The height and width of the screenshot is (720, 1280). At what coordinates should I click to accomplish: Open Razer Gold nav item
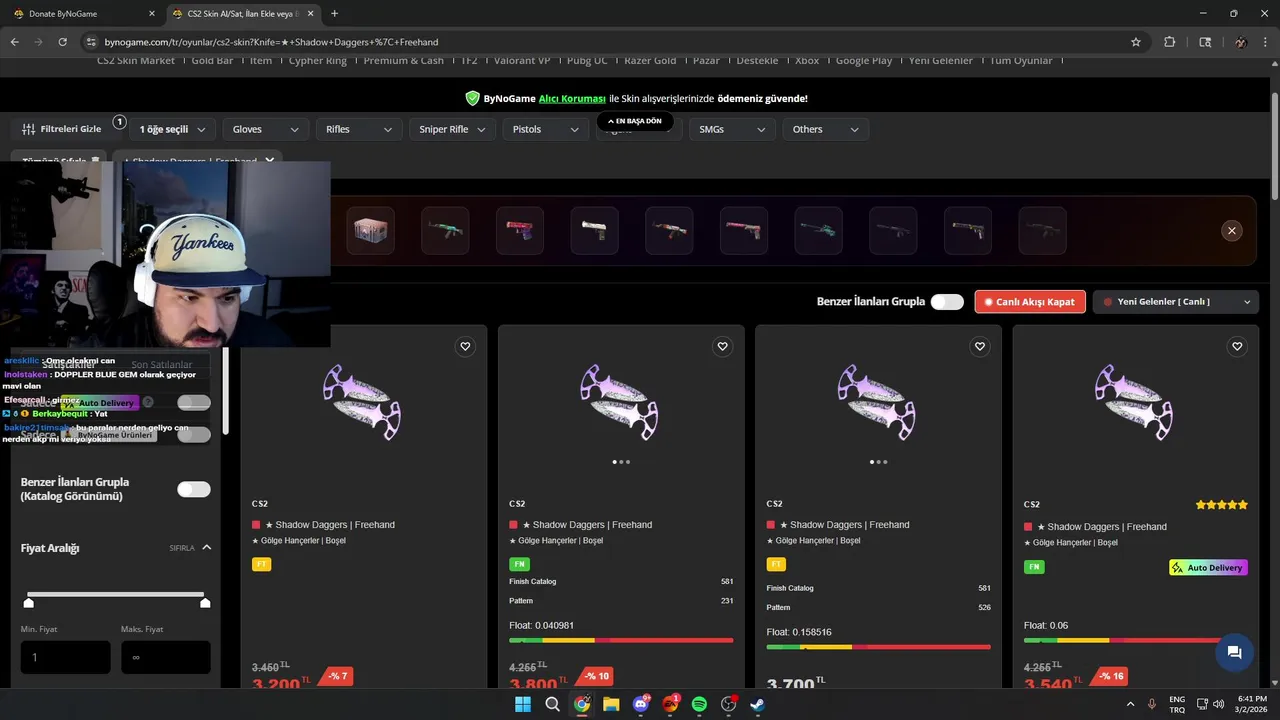click(x=650, y=60)
